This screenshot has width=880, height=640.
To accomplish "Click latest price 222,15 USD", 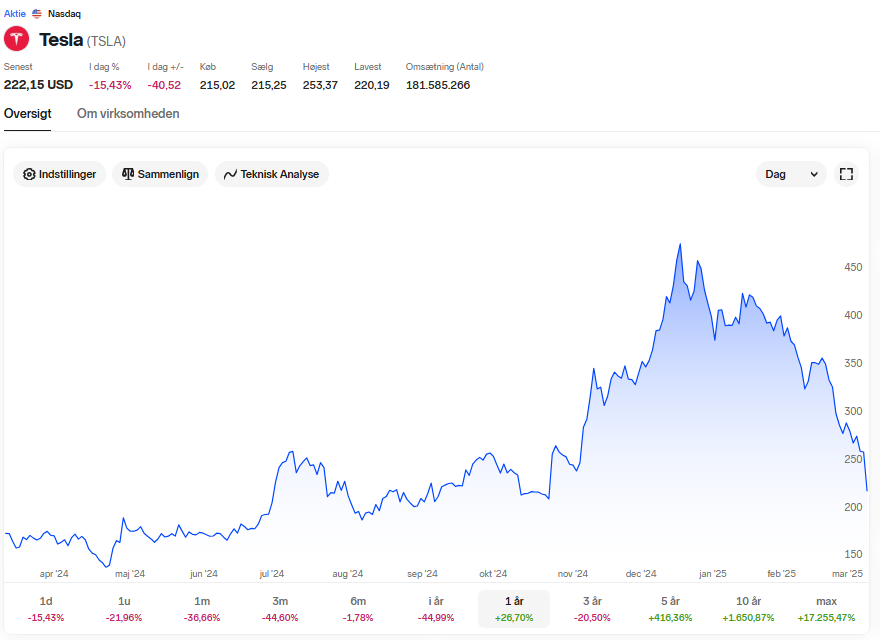I will [38, 85].
